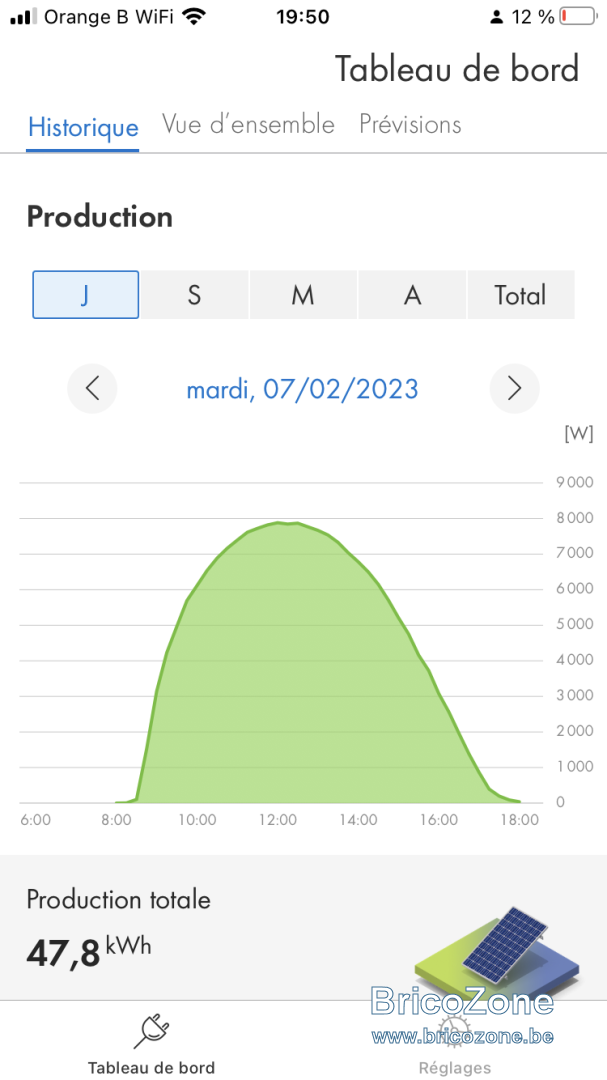The height and width of the screenshot is (1080, 607).
Task: Tap the Tableau de bord page title
Action: click(457, 69)
